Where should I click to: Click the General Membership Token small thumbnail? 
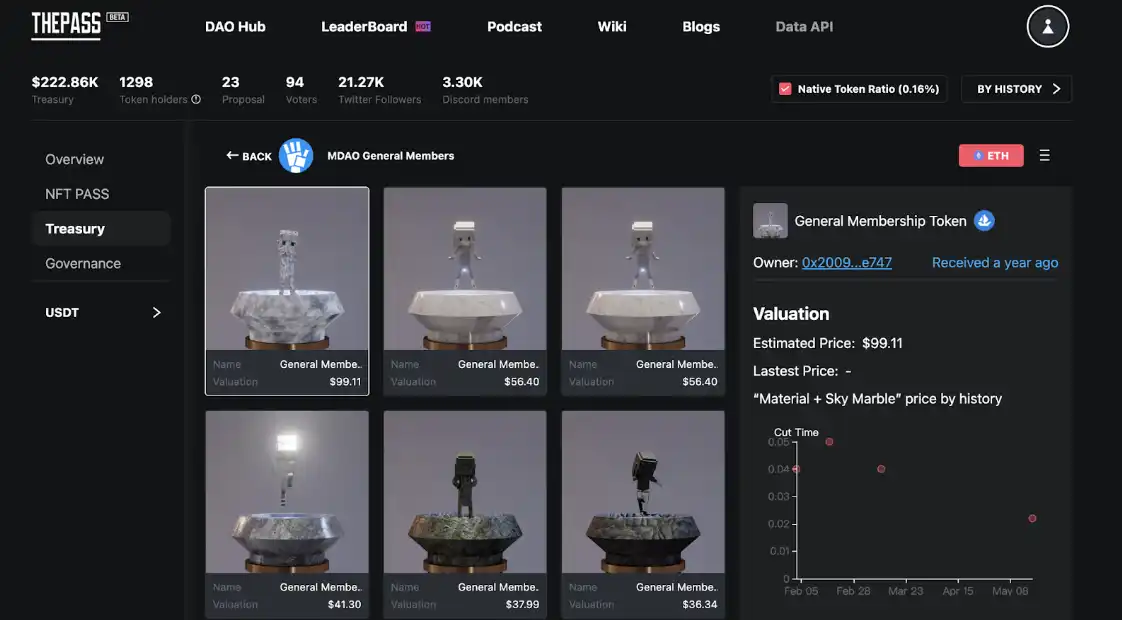tap(770, 221)
